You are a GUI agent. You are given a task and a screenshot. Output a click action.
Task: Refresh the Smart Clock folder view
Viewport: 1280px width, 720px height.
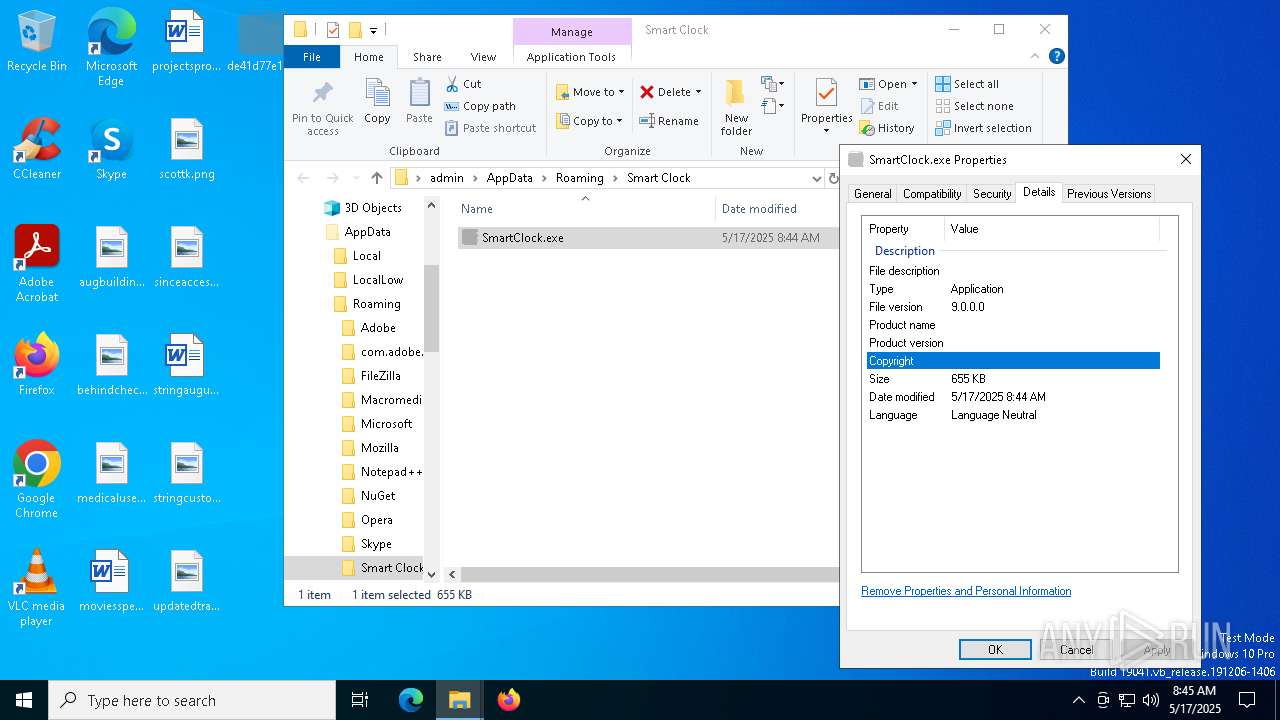pos(833,178)
